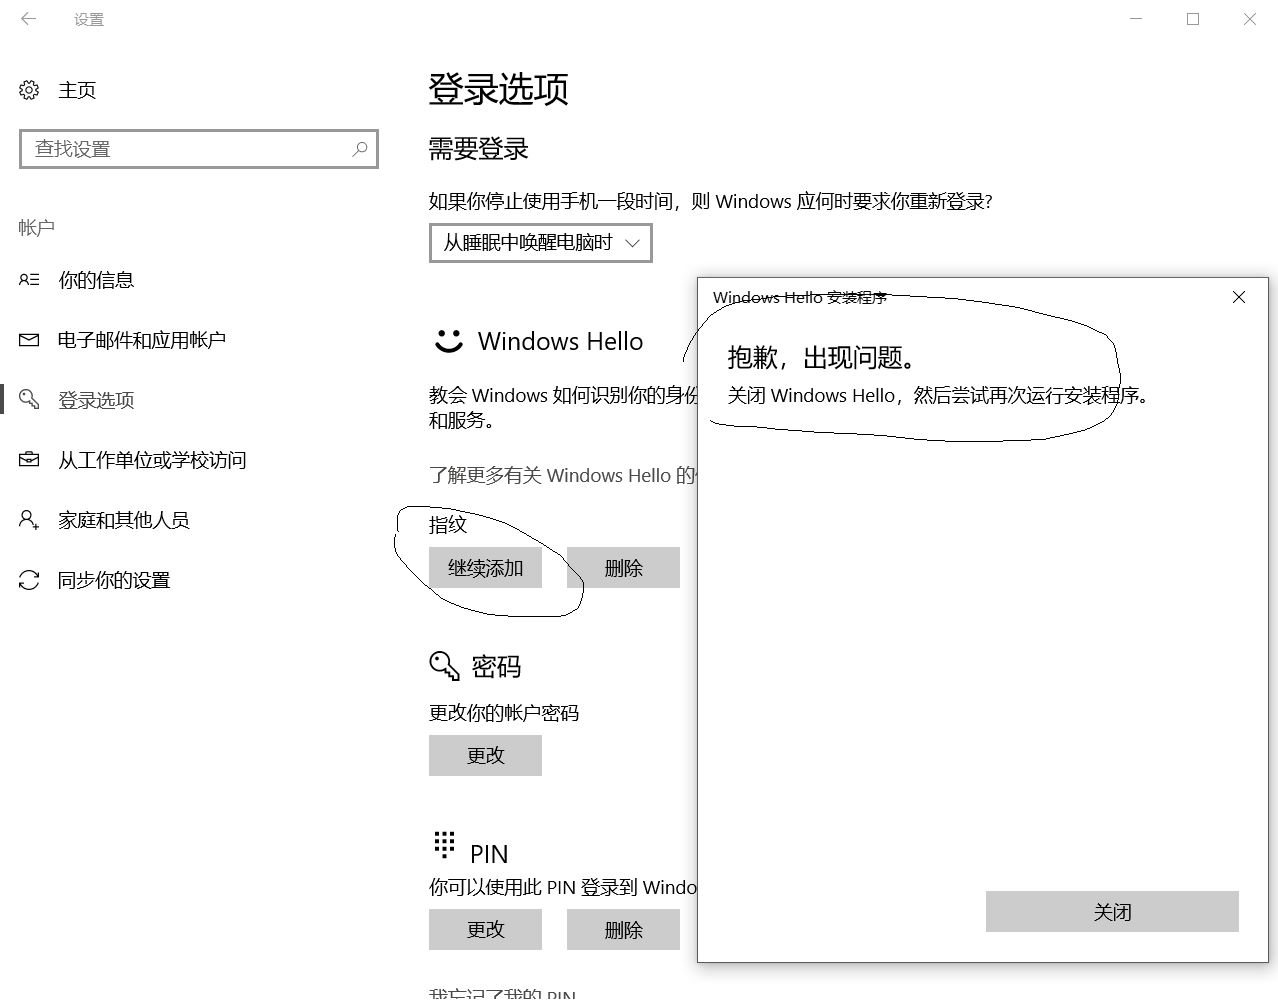Focus the 查找设置 search field
This screenshot has width=1278, height=1004.
(x=199, y=149)
